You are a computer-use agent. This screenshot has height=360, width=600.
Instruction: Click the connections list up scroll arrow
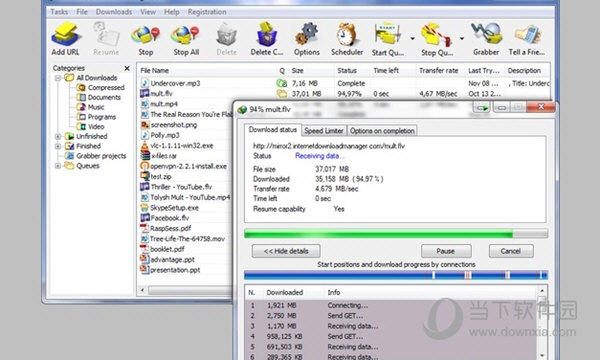542,291
